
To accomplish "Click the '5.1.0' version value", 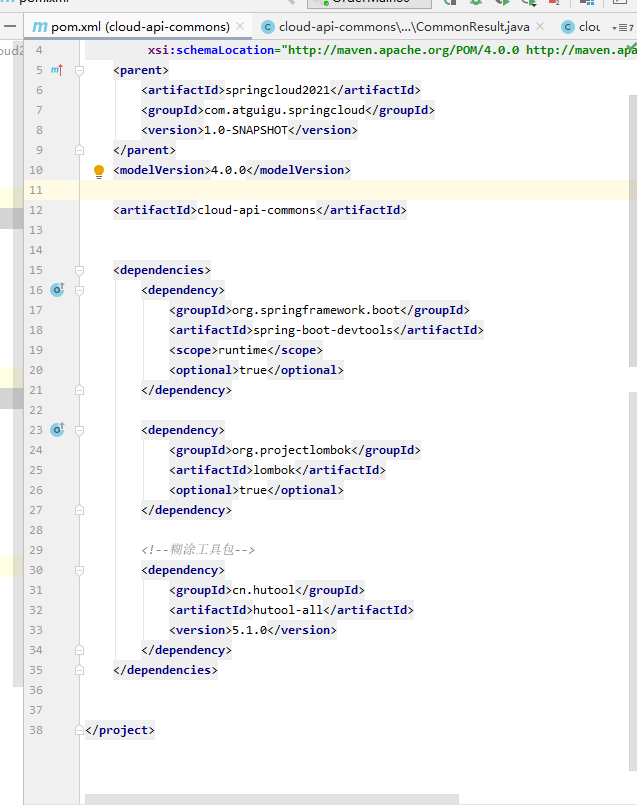I will click(x=249, y=631).
